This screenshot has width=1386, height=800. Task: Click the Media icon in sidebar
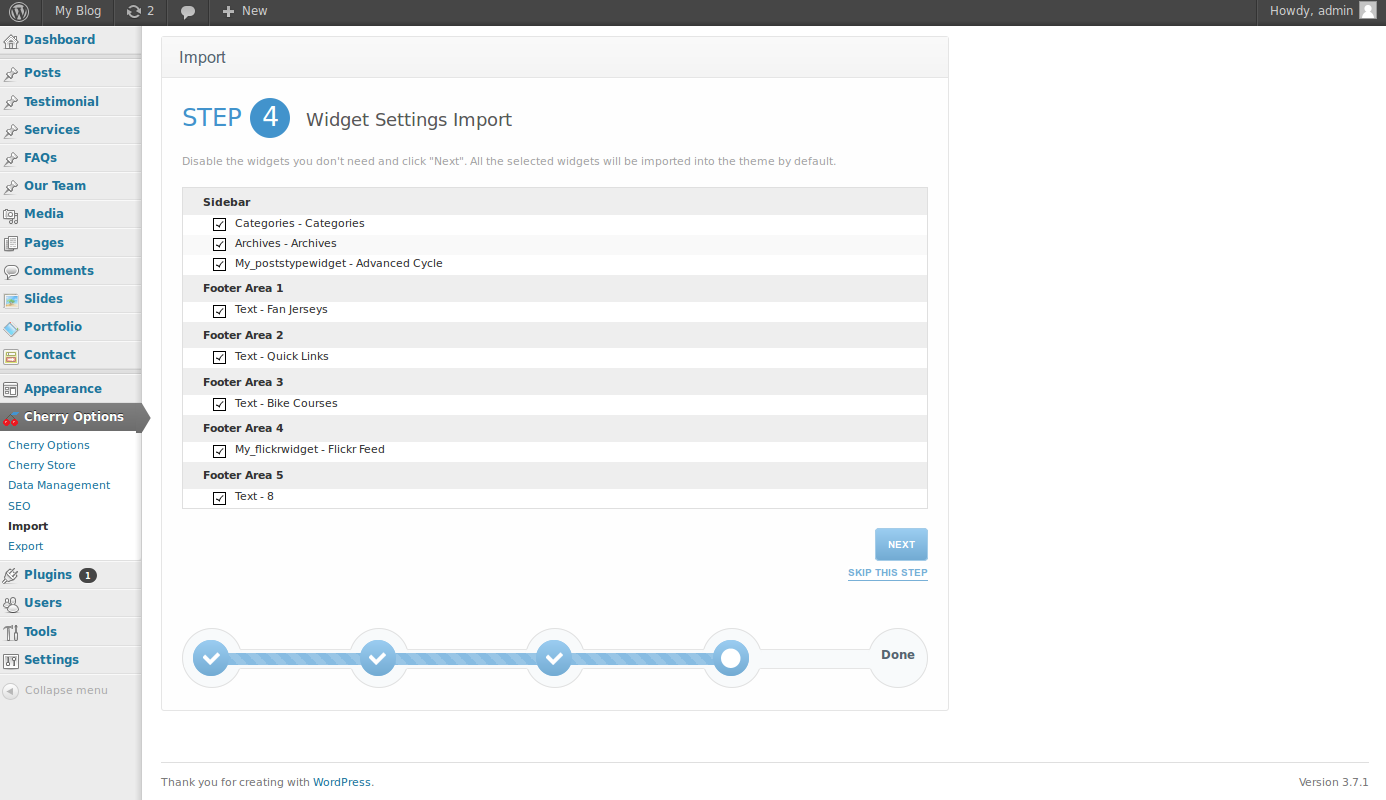pyautogui.click(x=11, y=215)
